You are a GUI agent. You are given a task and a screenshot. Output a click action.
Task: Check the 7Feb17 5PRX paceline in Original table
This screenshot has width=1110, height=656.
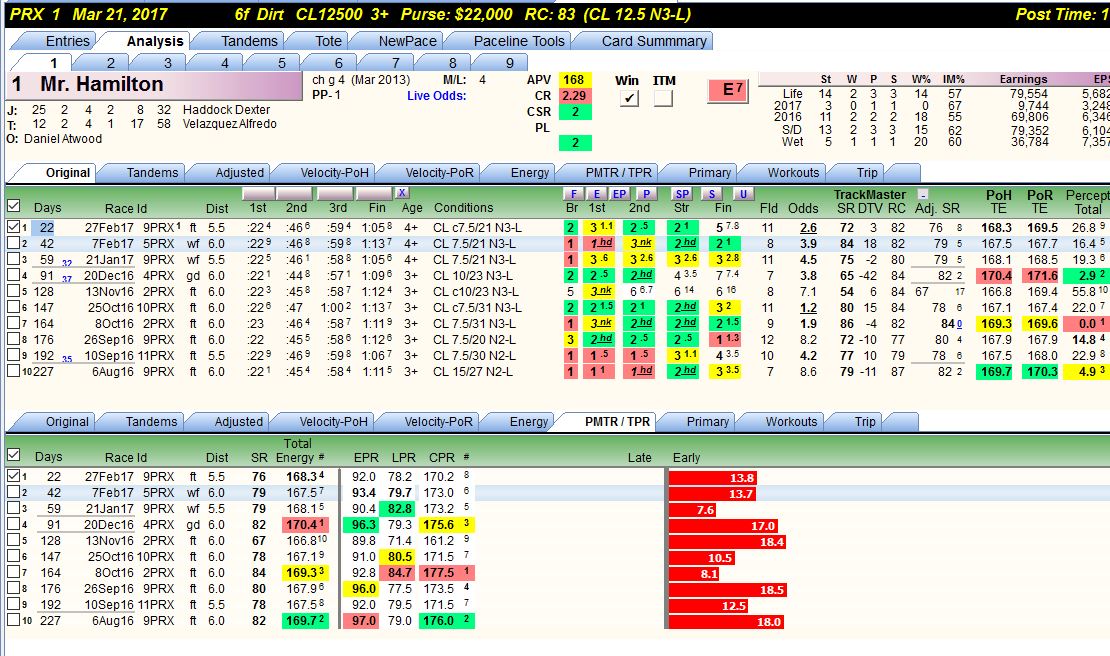coord(13,243)
